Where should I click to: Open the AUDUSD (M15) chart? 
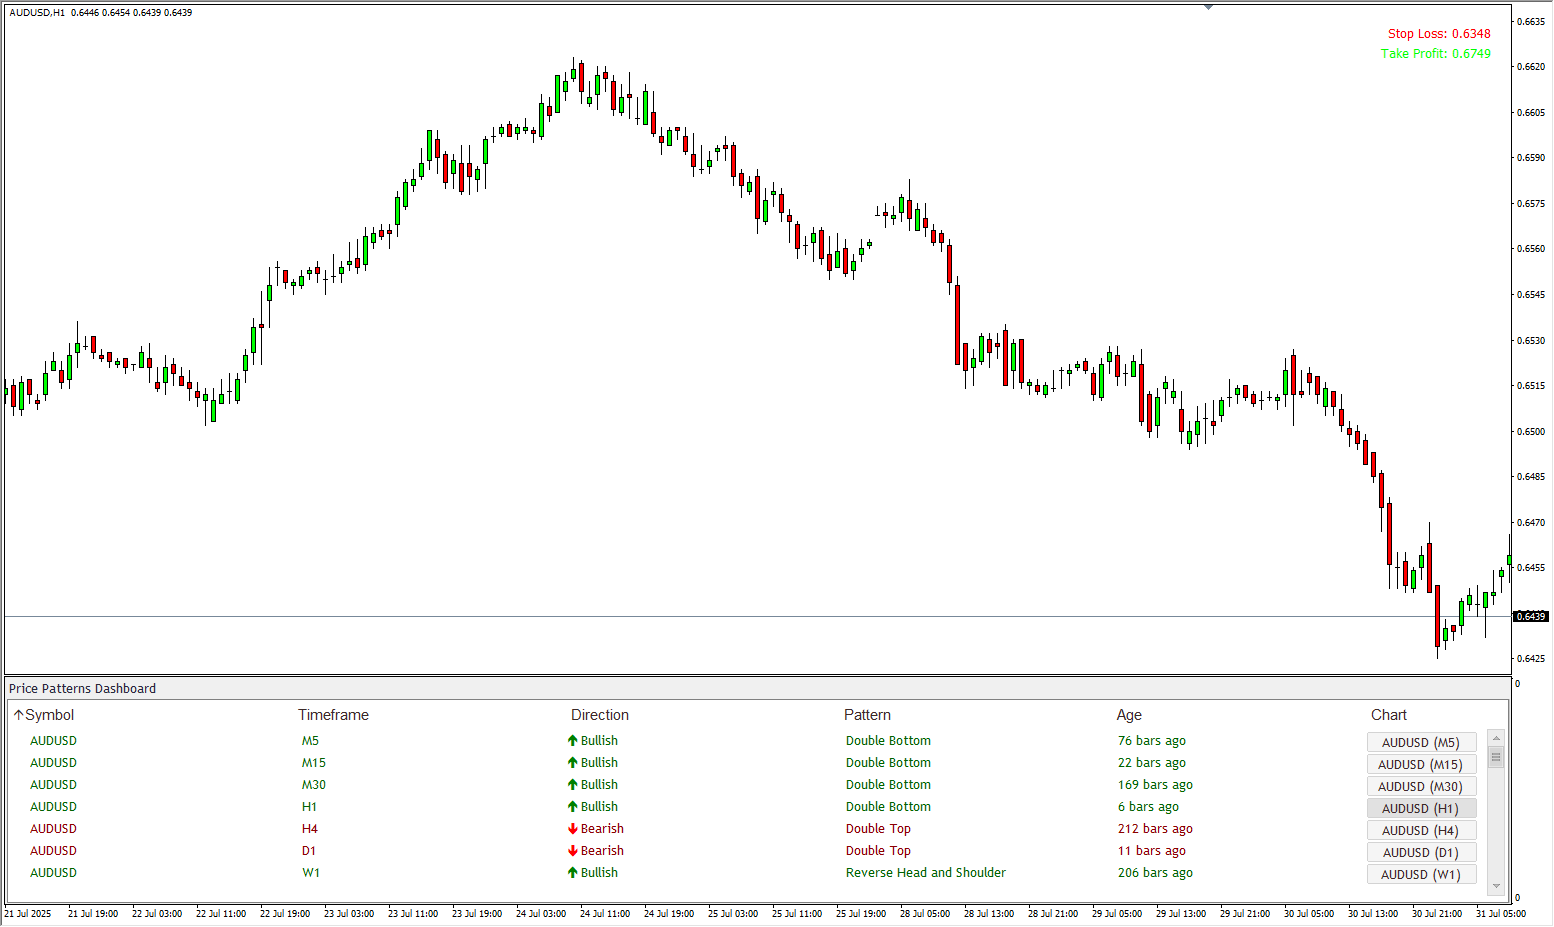coord(1421,764)
